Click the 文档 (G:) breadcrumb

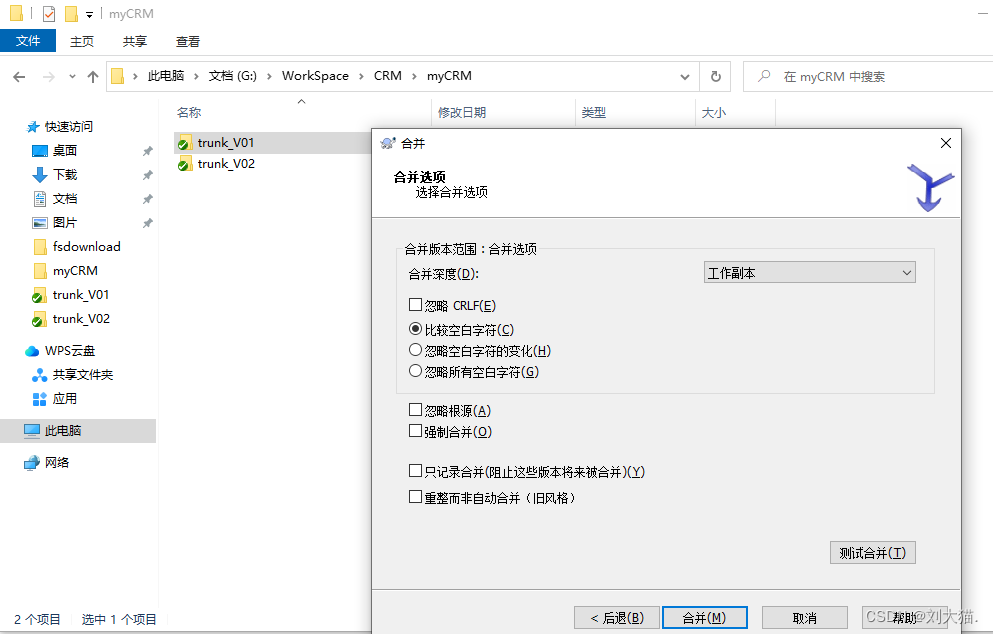point(232,76)
